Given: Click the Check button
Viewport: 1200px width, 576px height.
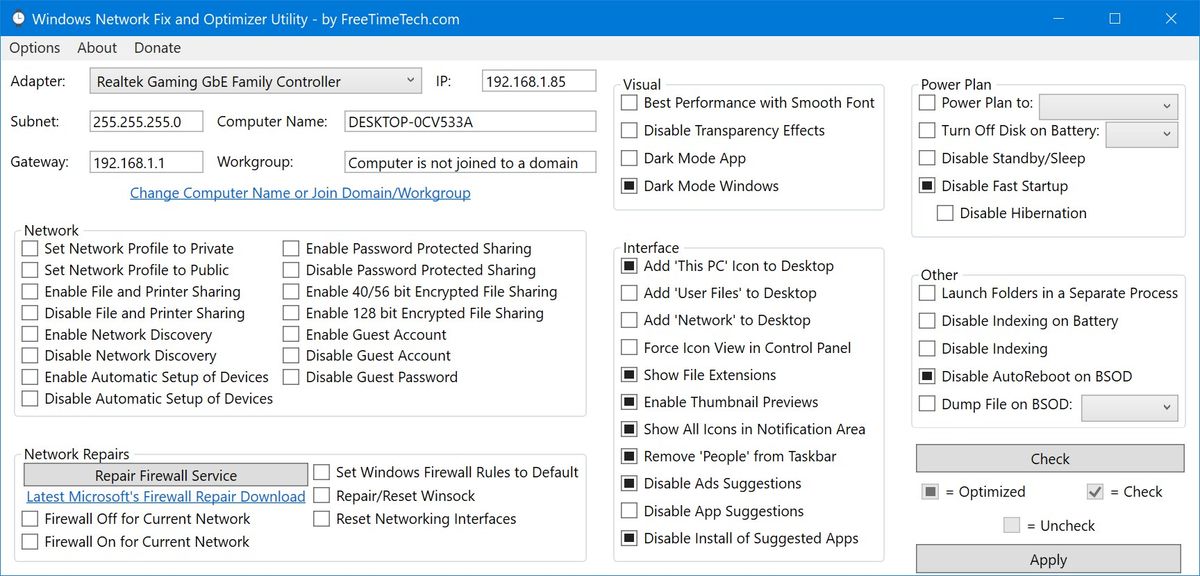Looking at the screenshot, I should 1049,458.
